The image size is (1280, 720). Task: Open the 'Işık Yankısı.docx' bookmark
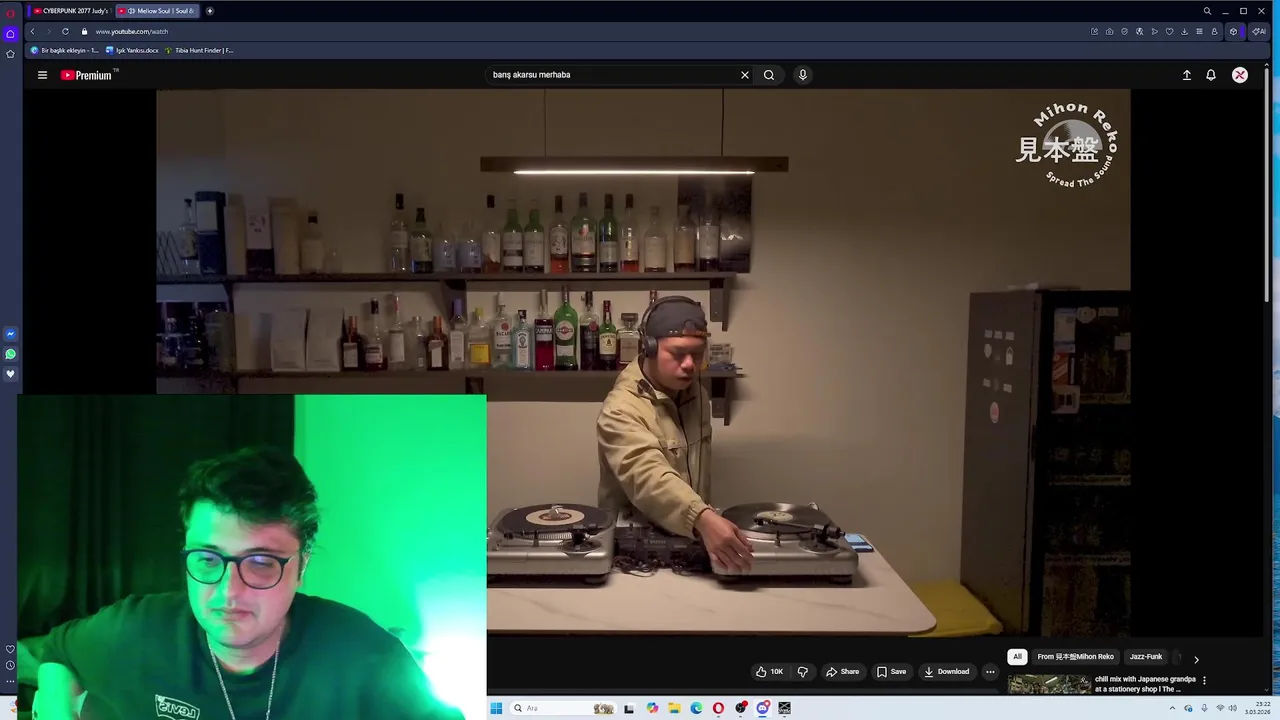coord(132,50)
